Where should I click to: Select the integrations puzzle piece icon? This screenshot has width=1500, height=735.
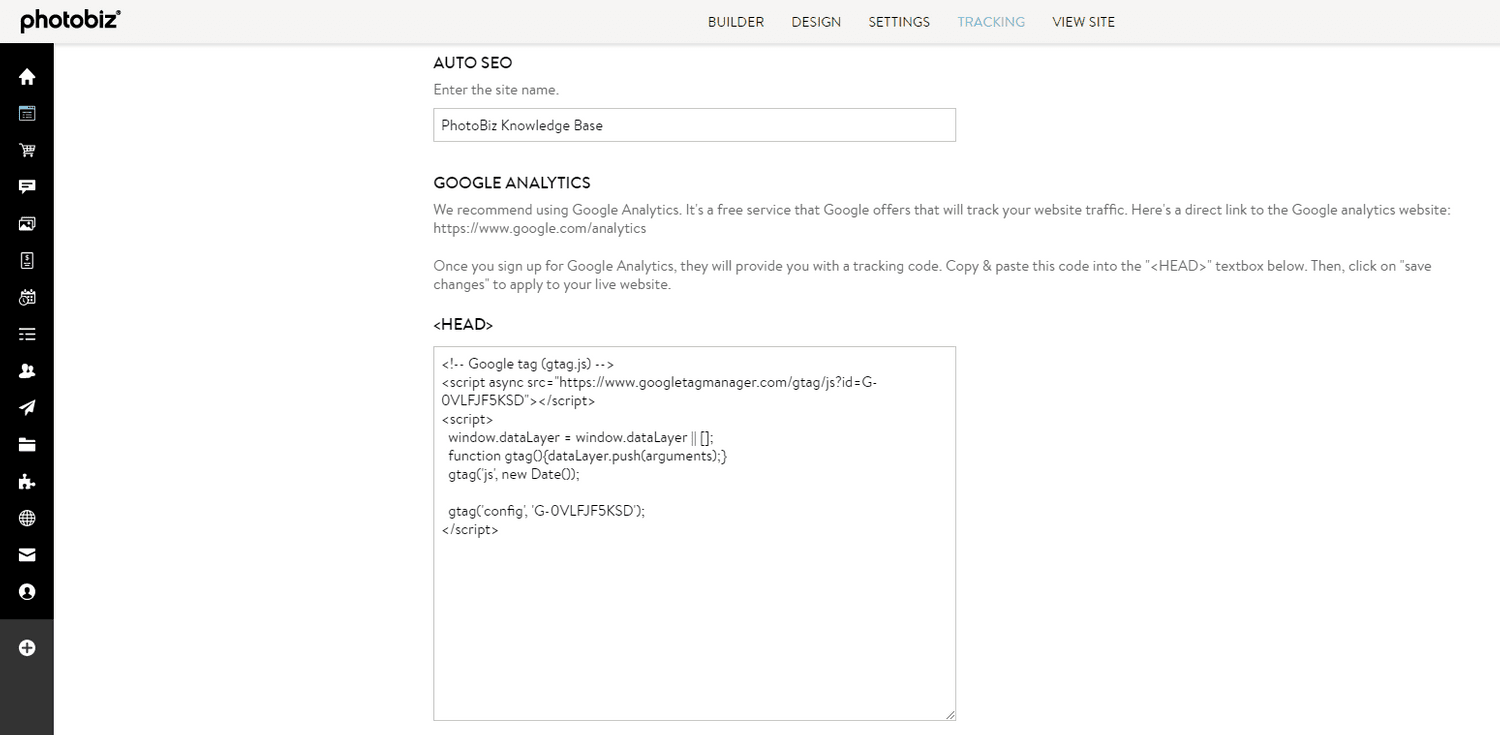[26, 481]
